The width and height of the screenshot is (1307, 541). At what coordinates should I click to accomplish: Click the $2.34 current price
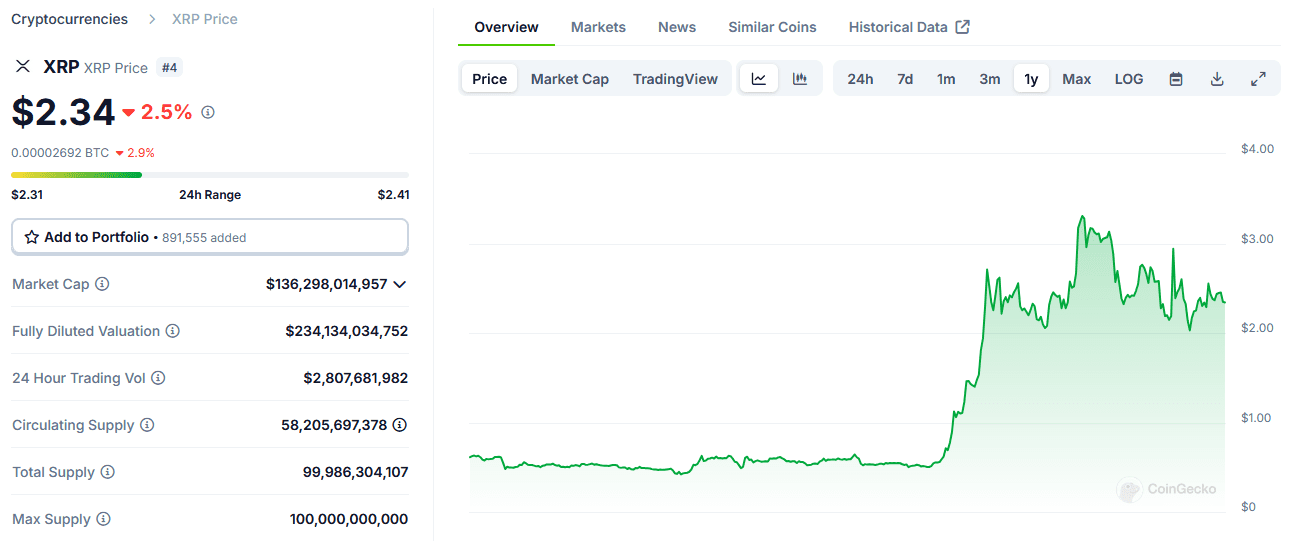[63, 112]
